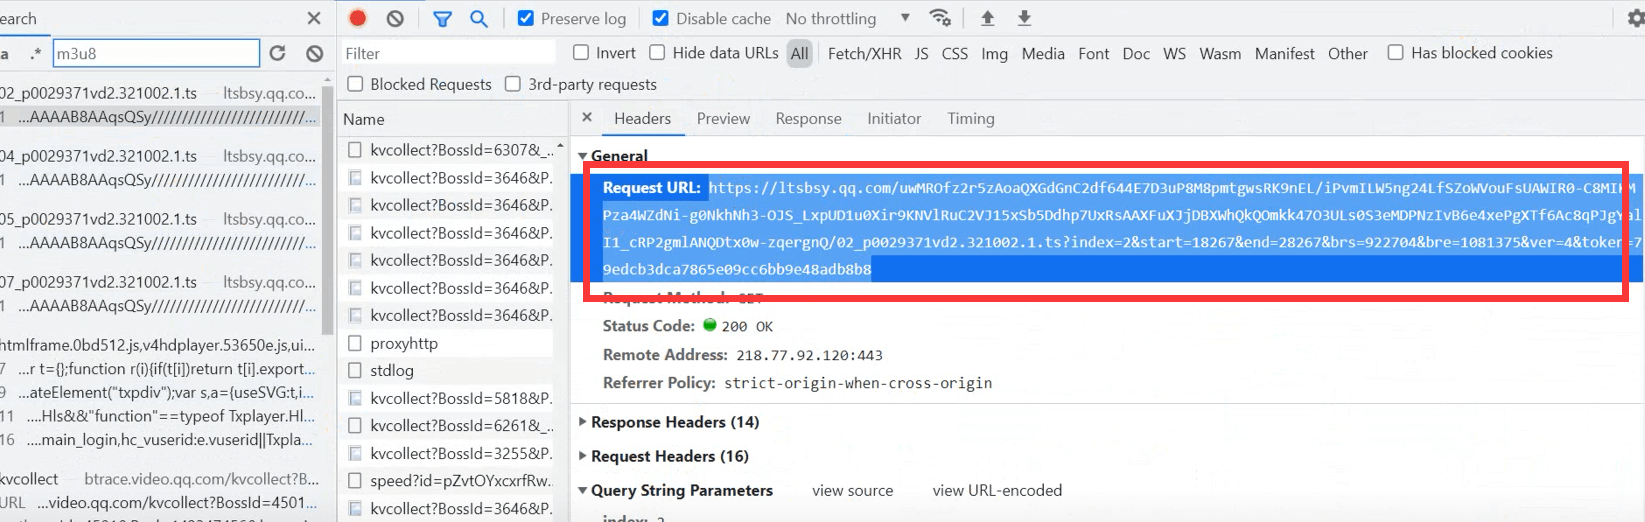Toggle the Disable cache checkbox
The image size is (1645, 522).
pyautogui.click(x=660, y=18)
